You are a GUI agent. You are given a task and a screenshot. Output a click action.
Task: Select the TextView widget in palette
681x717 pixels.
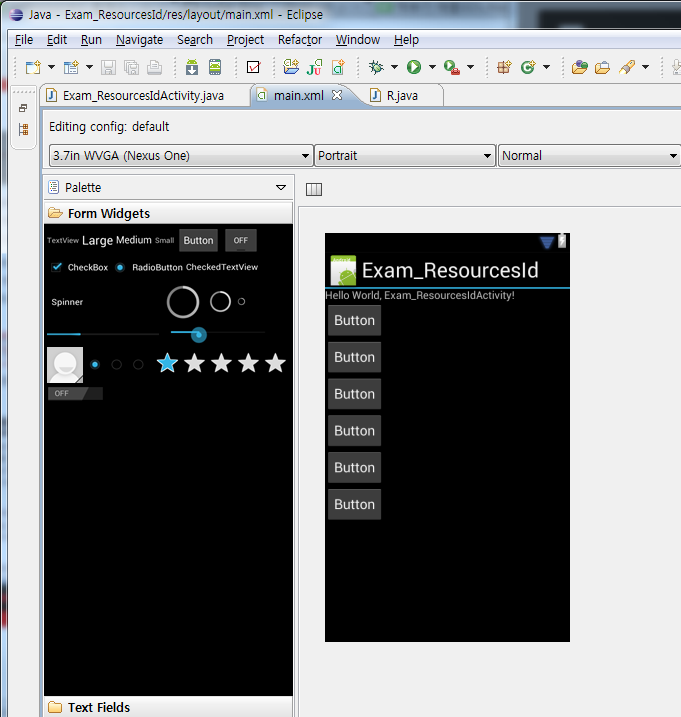(x=63, y=241)
